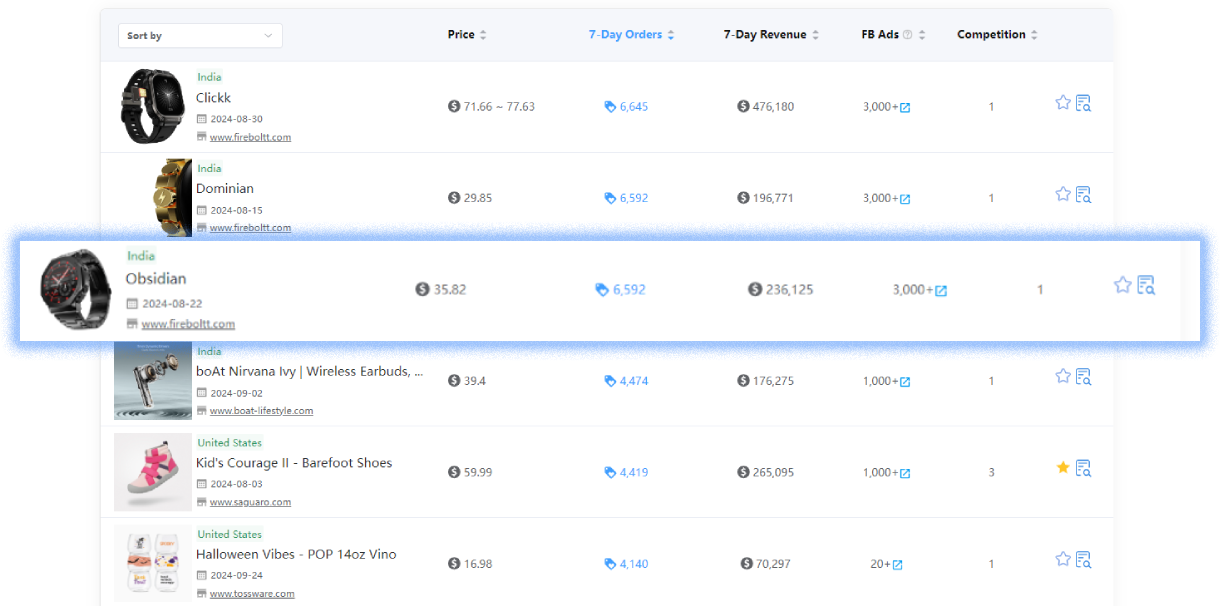Open FB Ads external link icon for Dominian

tap(905, 199)
